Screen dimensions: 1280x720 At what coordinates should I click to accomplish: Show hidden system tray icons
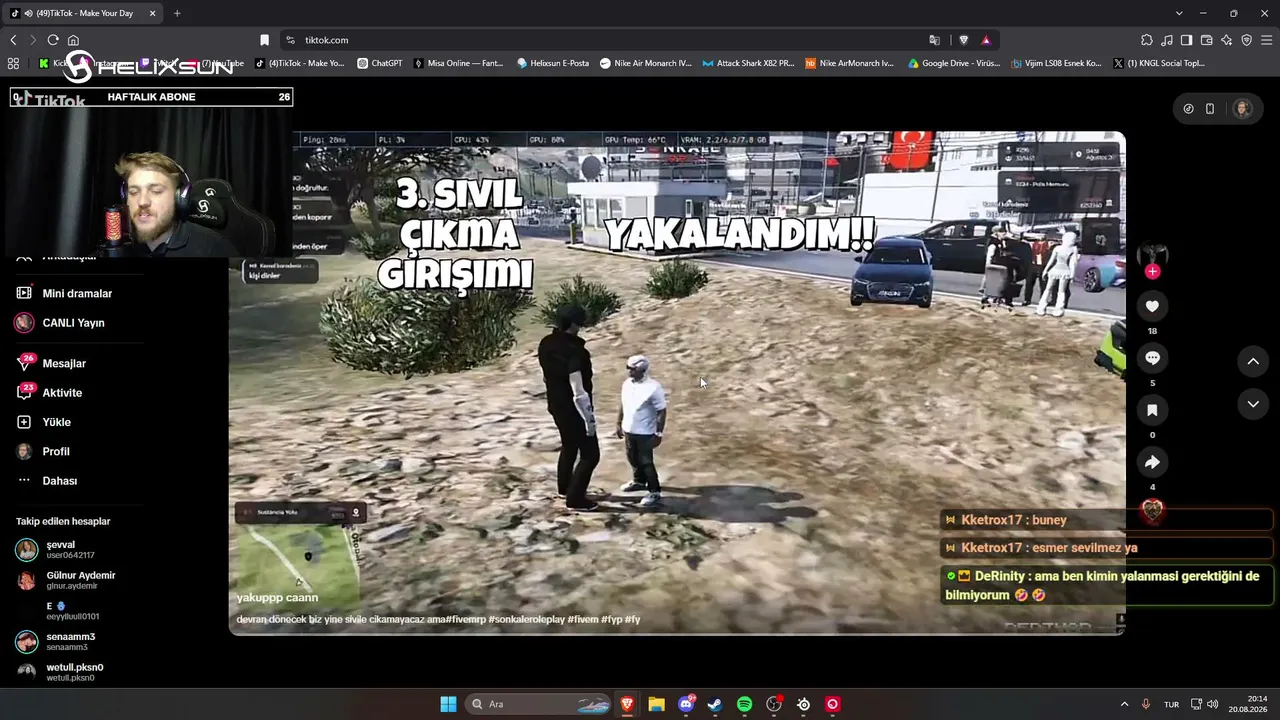pyautogui.click(x=1124, y=704)
